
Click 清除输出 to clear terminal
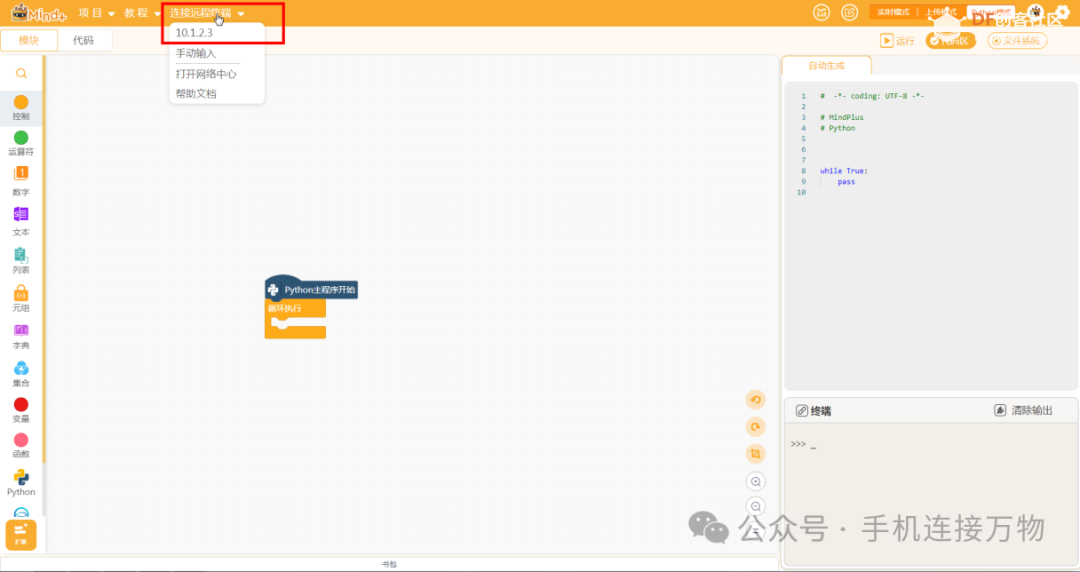point(1024,410)
